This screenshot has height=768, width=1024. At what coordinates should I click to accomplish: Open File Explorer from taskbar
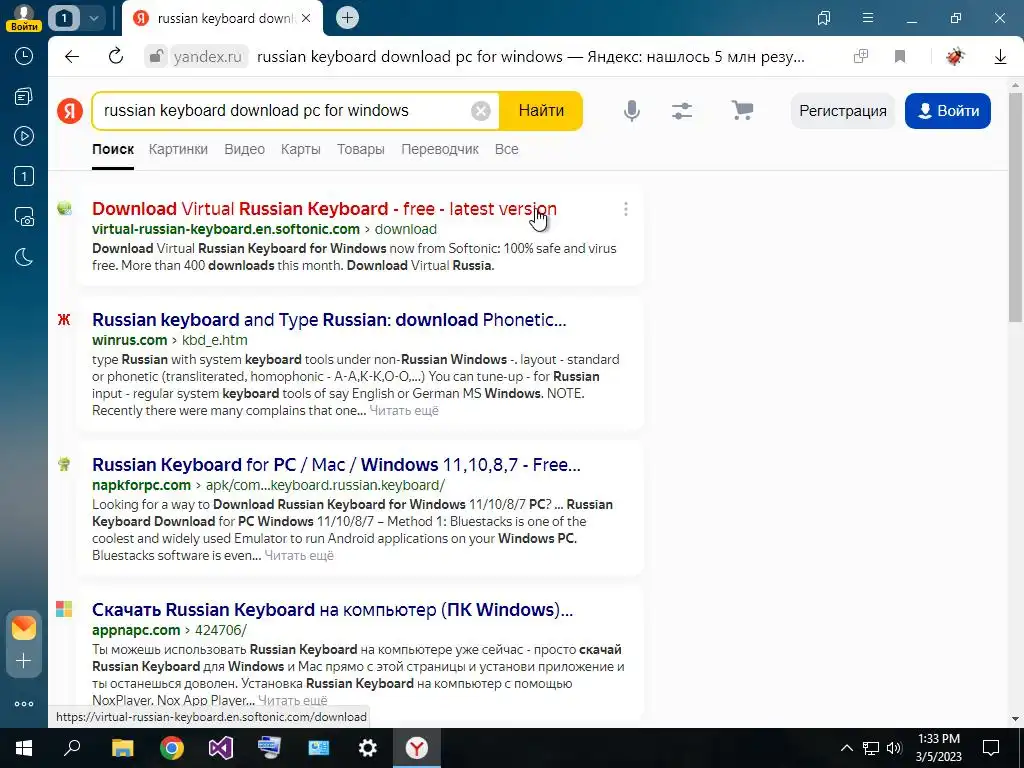click(122, 748)
